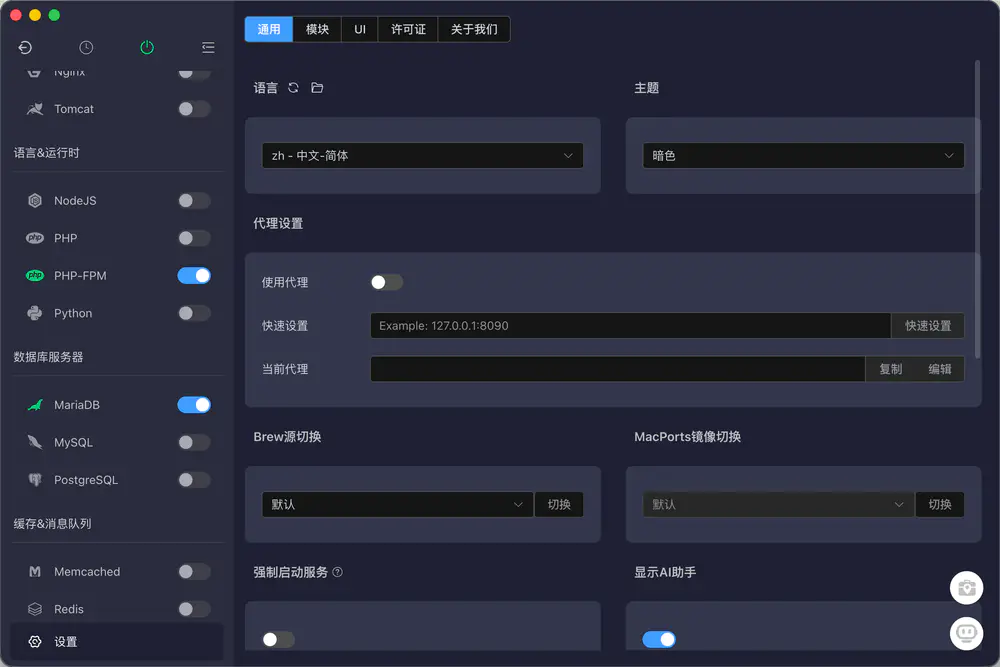Screen dimensions: 1000x667
Task: Select the 设置 item in sidebar
Action: pyautogui.click(x=117, y=641)
